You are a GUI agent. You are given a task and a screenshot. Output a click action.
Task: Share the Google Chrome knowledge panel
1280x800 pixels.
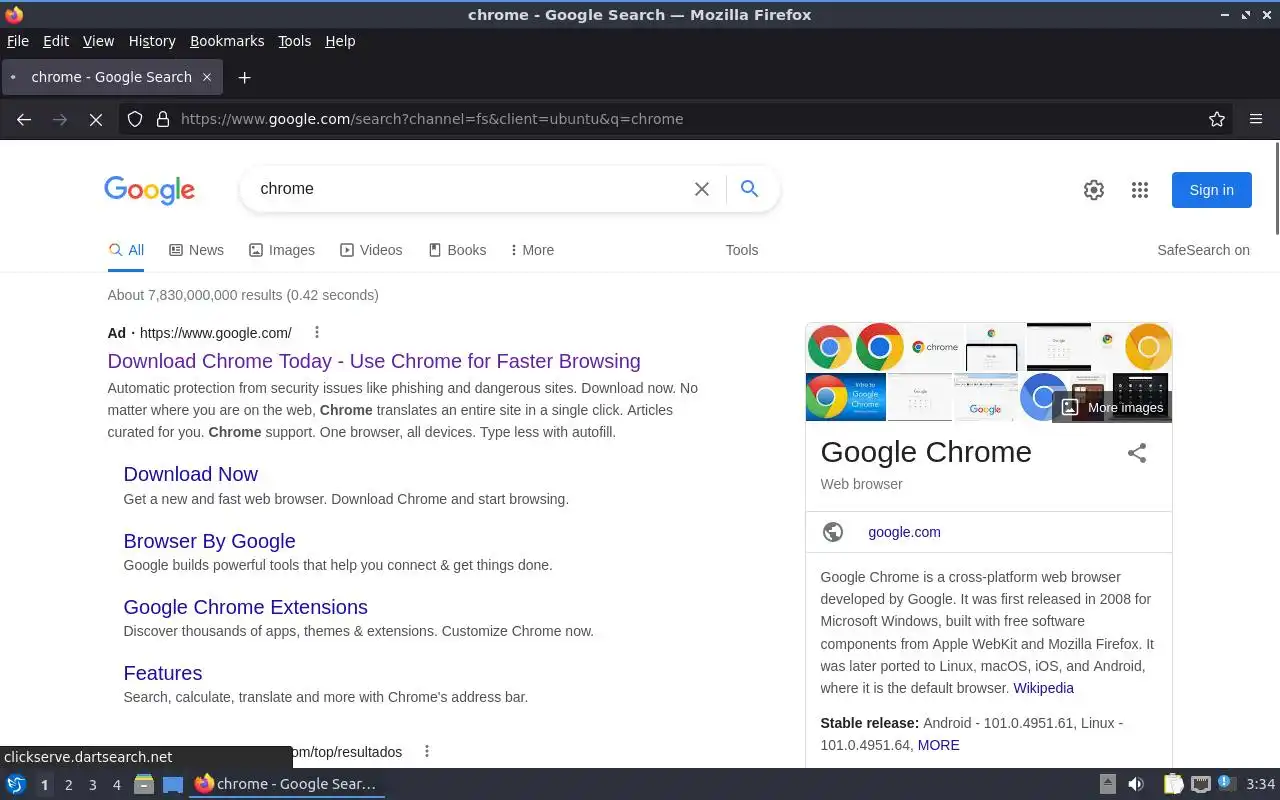(x=1137, y=453)
